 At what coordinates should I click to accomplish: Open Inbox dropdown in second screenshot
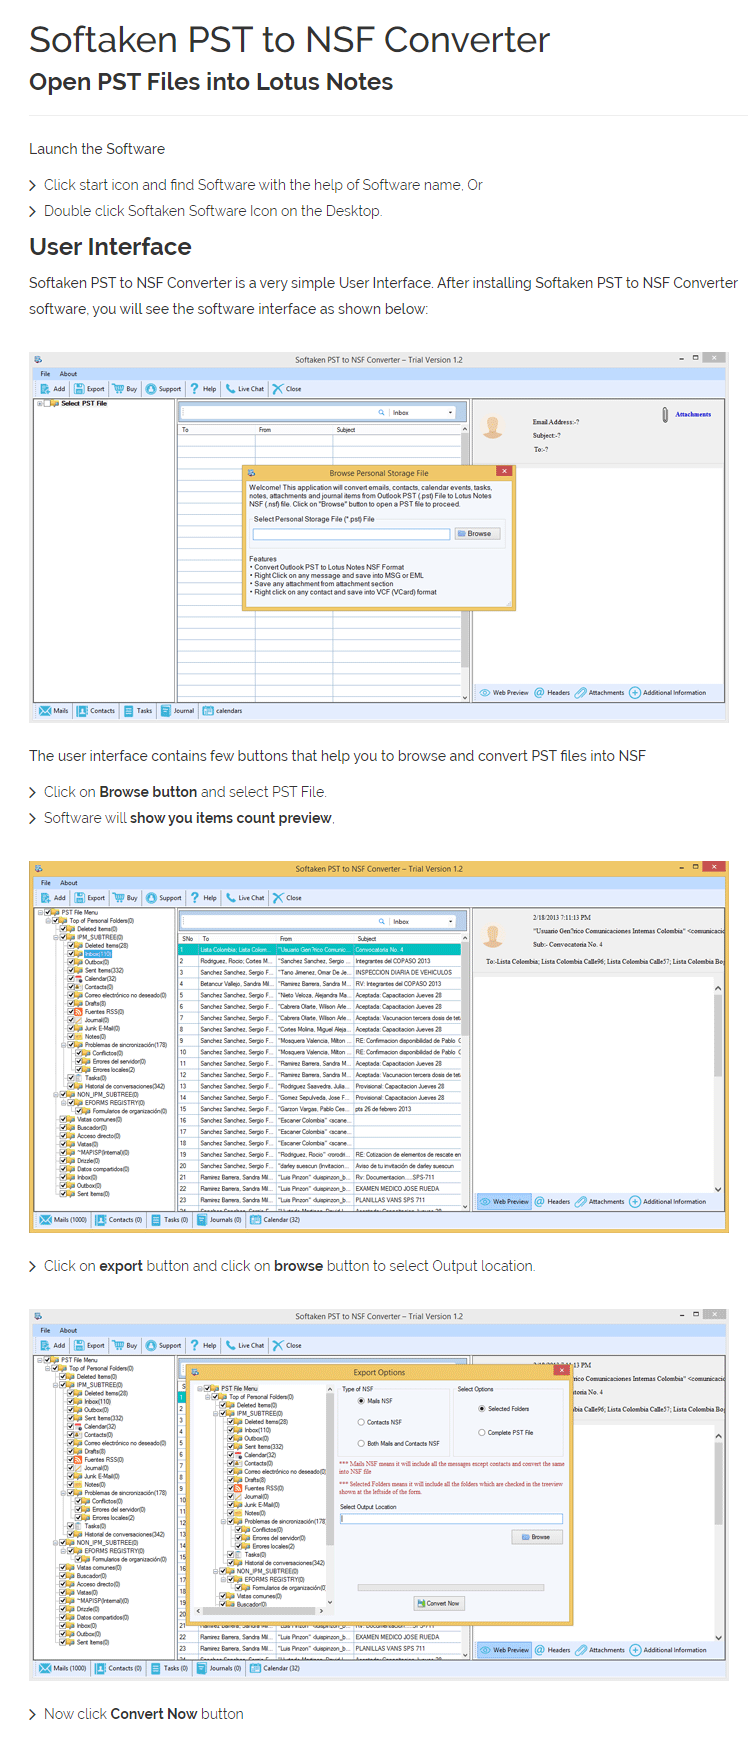[x=450, y=921]
